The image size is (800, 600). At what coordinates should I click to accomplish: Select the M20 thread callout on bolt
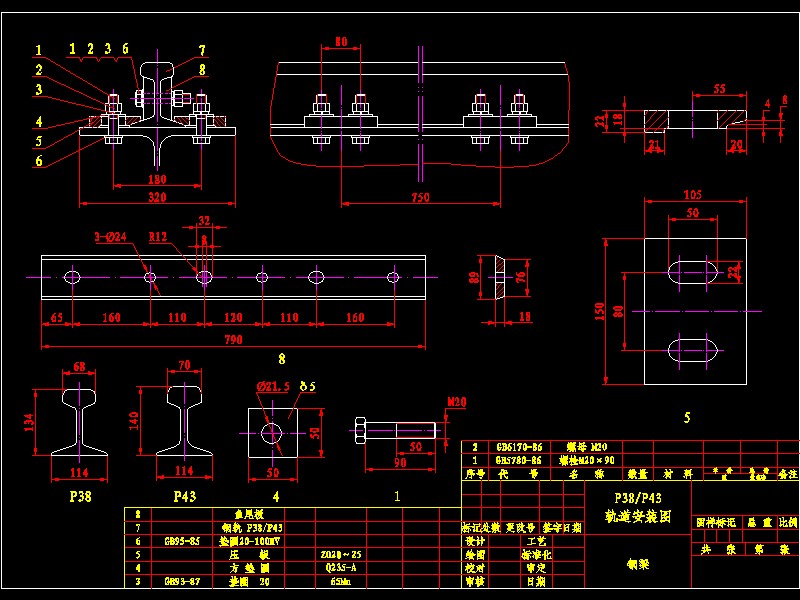[456, 402]
